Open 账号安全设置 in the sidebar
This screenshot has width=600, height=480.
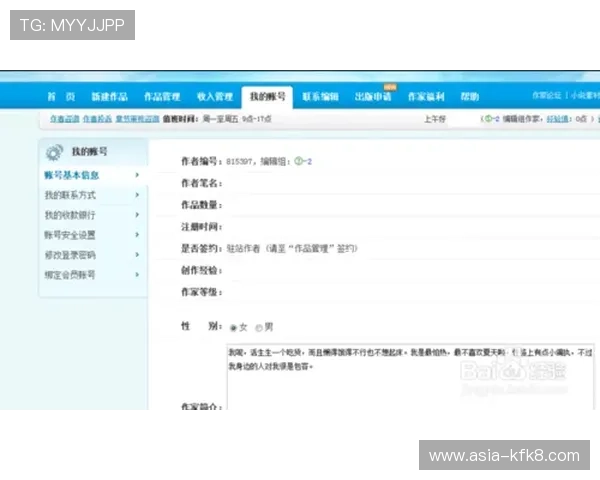[70, 235]
